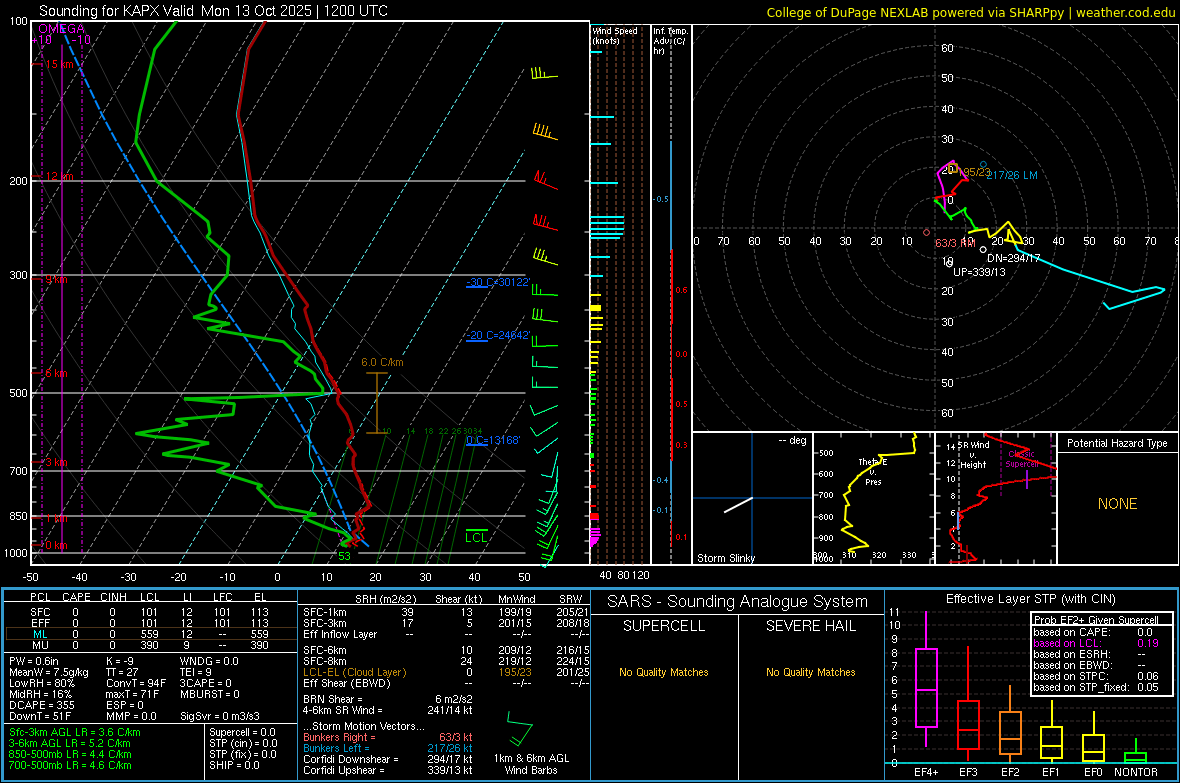Click the '63/3 RM' hodograph label

point(955,242)
